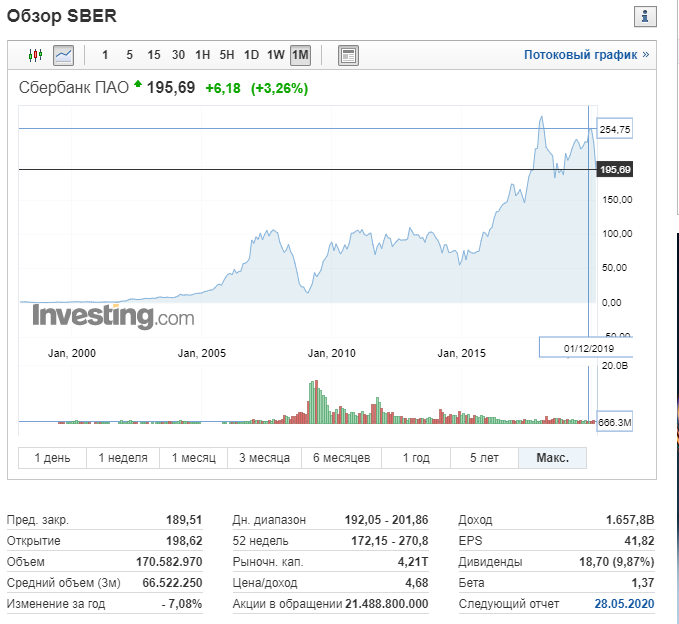Open the chart news panel icon
Image resolution: width=679 pixels, height=624 pixels.
(348, 55)
